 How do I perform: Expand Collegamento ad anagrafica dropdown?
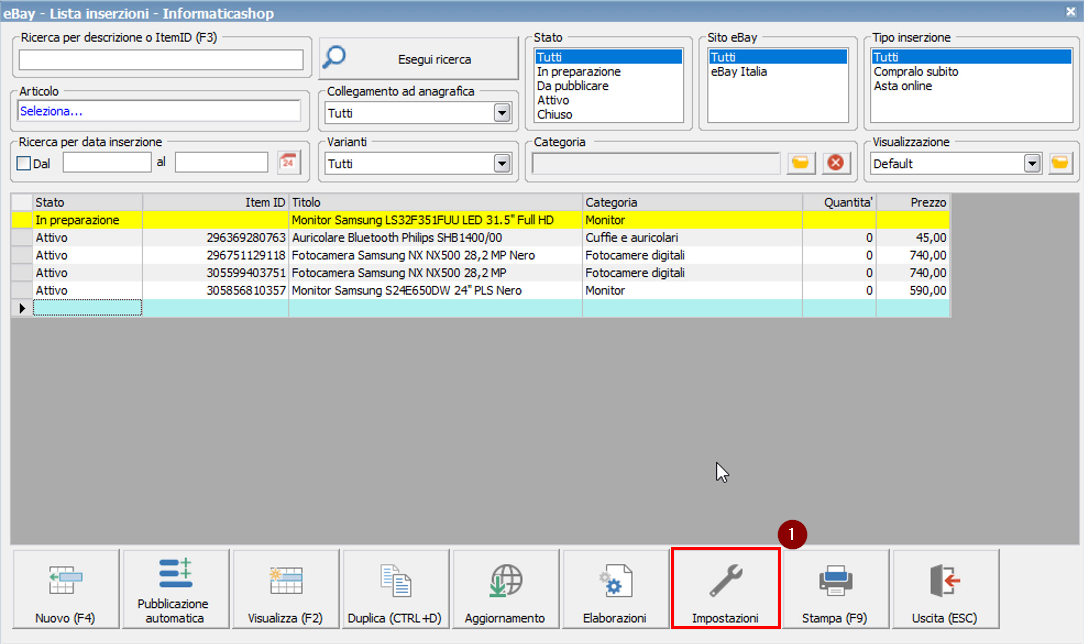pyautogui.click(x=502, y=113)
